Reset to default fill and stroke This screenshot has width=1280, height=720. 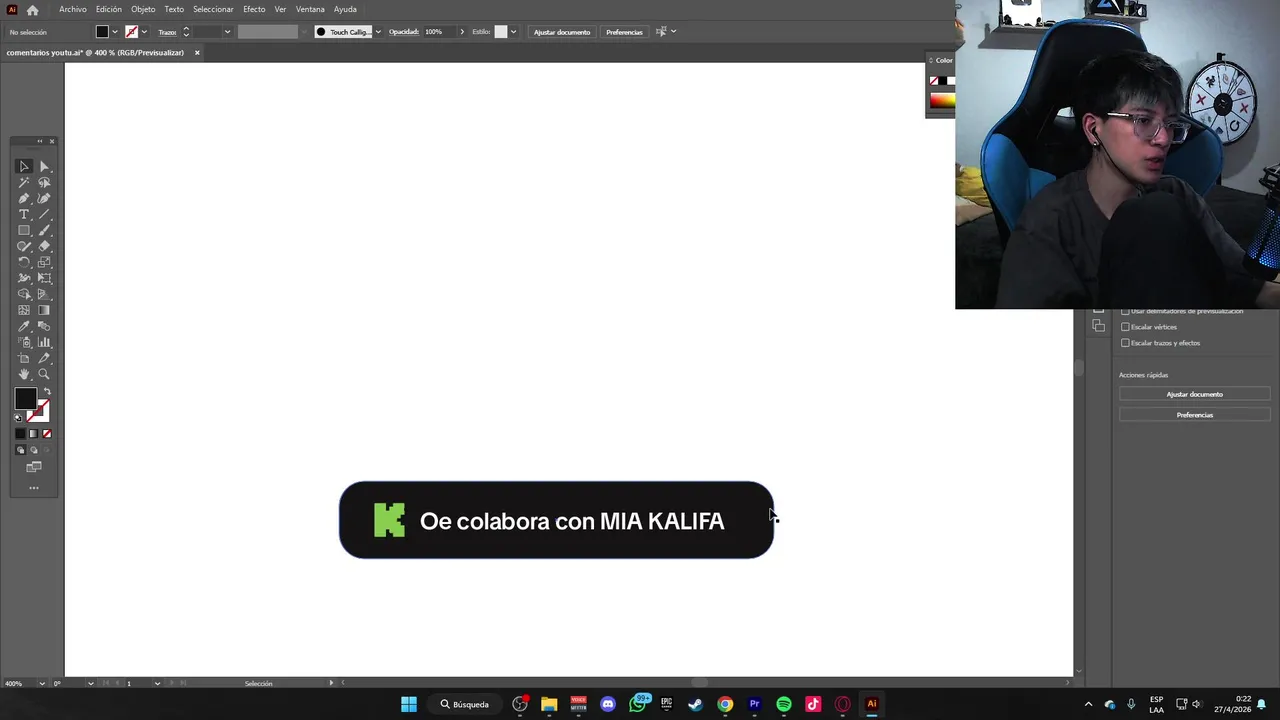click(x=19, y=417)
